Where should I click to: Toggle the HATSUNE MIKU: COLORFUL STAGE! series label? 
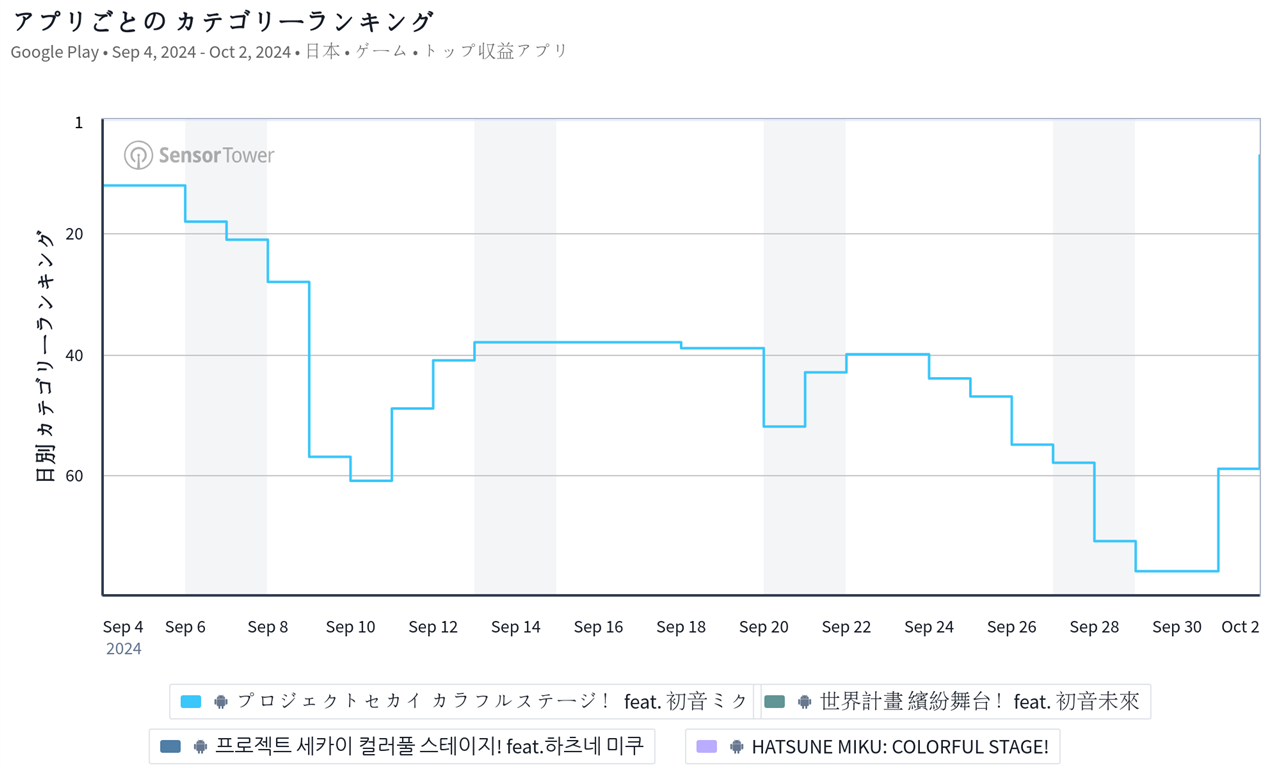899,746
